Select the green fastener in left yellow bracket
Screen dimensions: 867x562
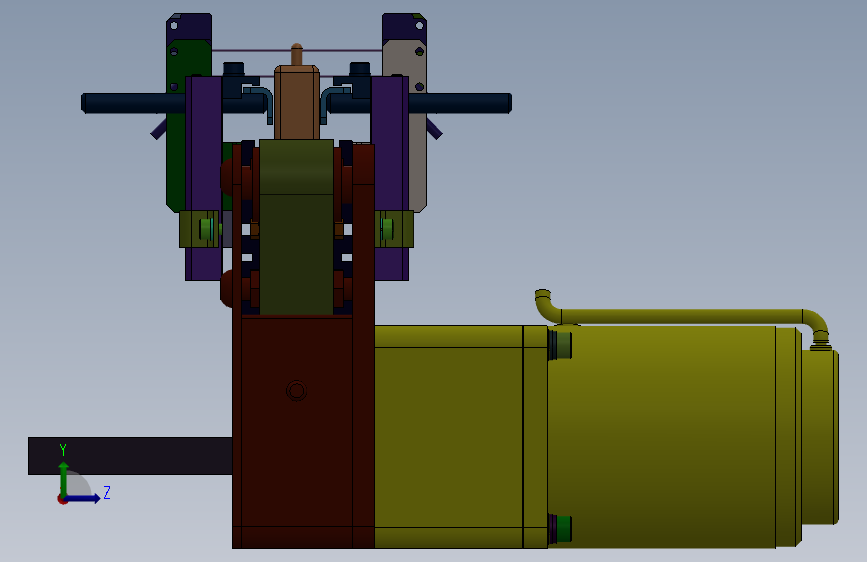[x=207, y=228]
